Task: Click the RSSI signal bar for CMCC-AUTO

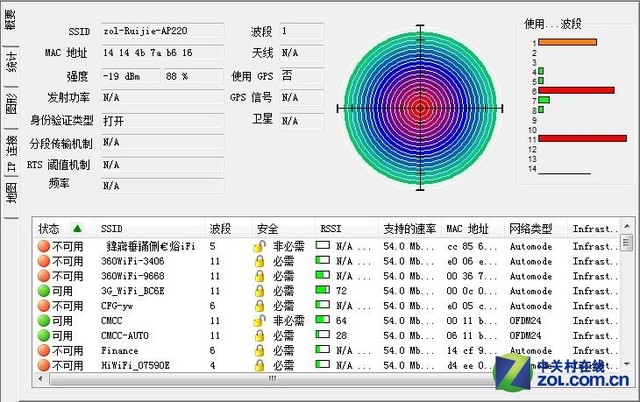Action: 322,334
